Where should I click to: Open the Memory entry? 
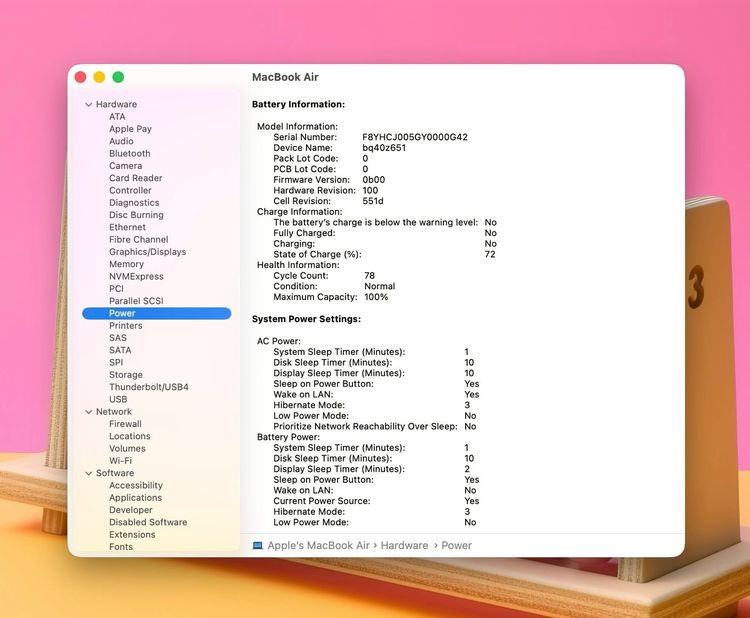(x=126, y=264)
